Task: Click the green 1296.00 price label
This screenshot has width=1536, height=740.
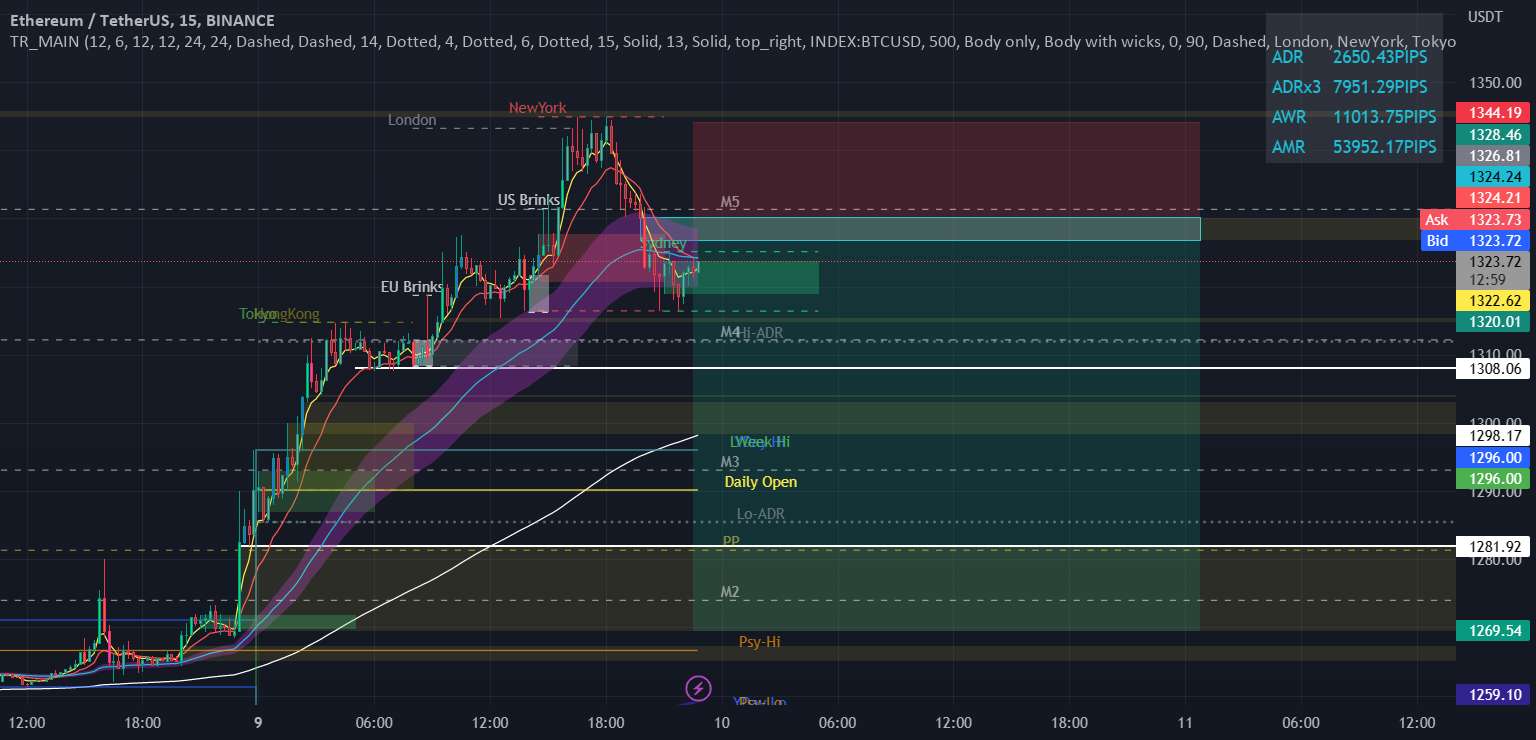Action: pyautogui.click(x=1493, y=478)
